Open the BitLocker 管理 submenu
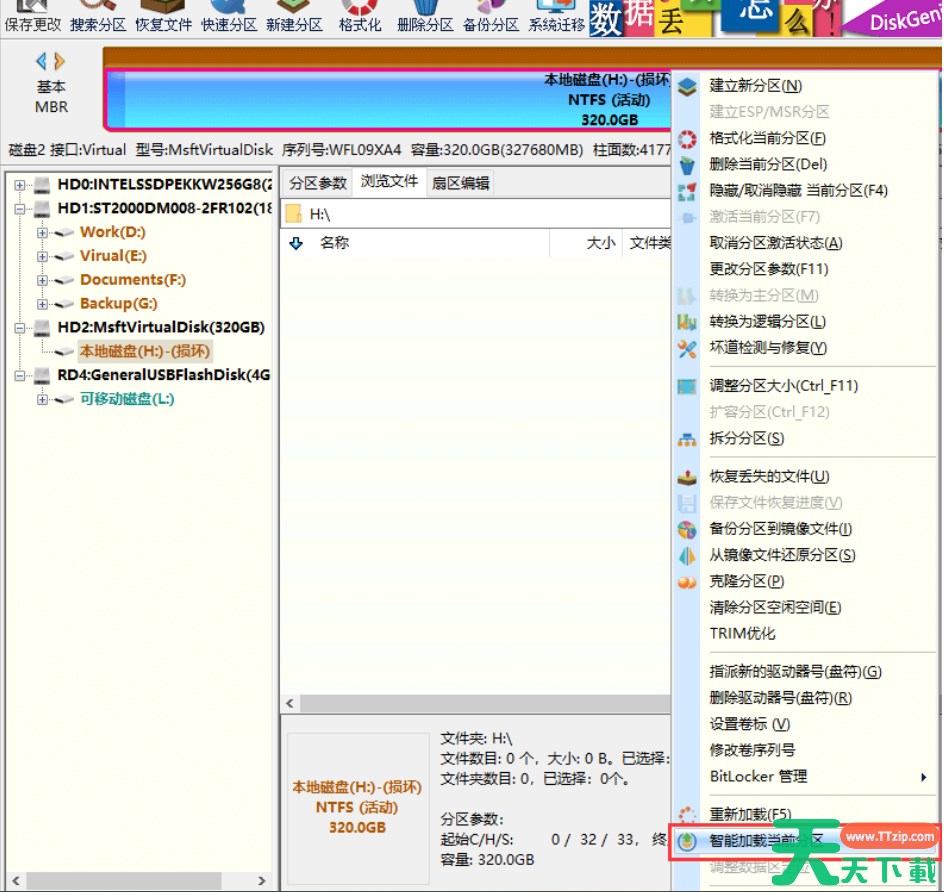Screen dimensions: 944x892 (x=758, y=776)
